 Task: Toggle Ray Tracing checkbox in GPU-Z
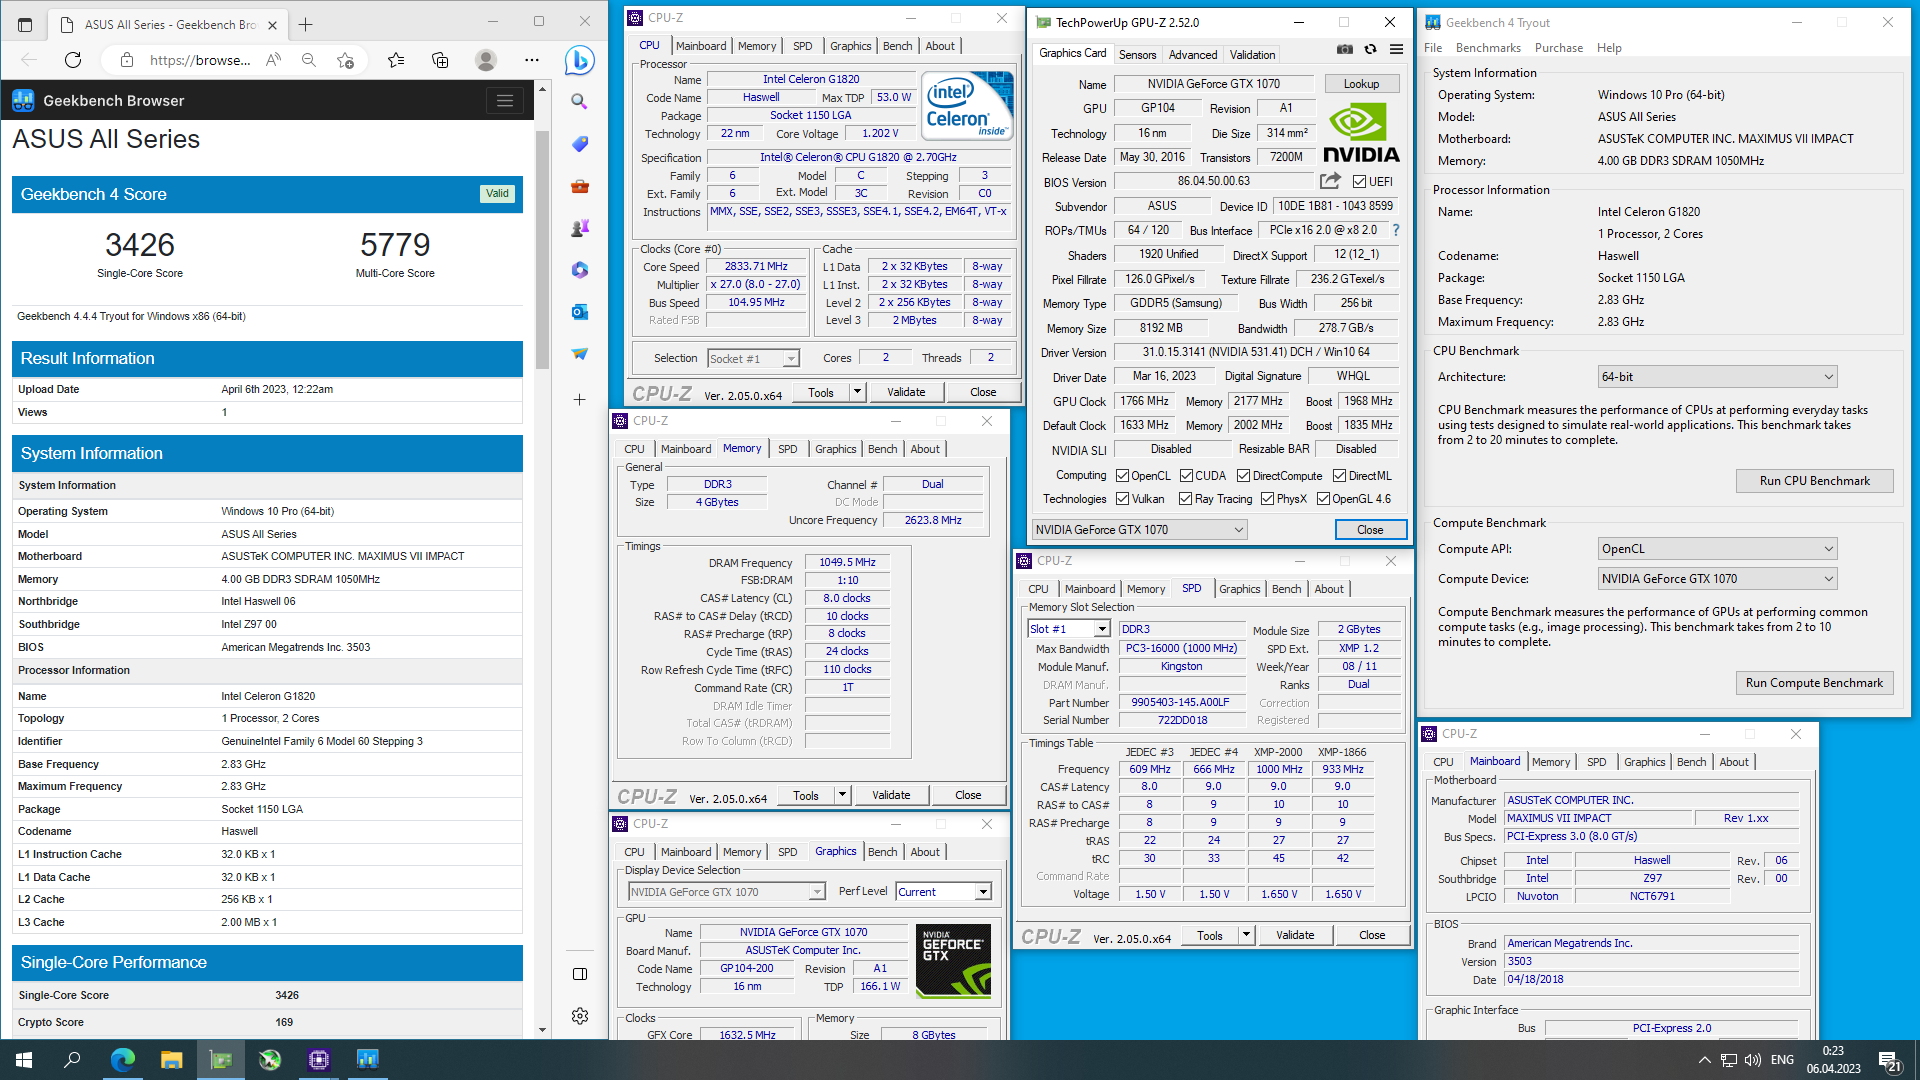(1185, 499)
